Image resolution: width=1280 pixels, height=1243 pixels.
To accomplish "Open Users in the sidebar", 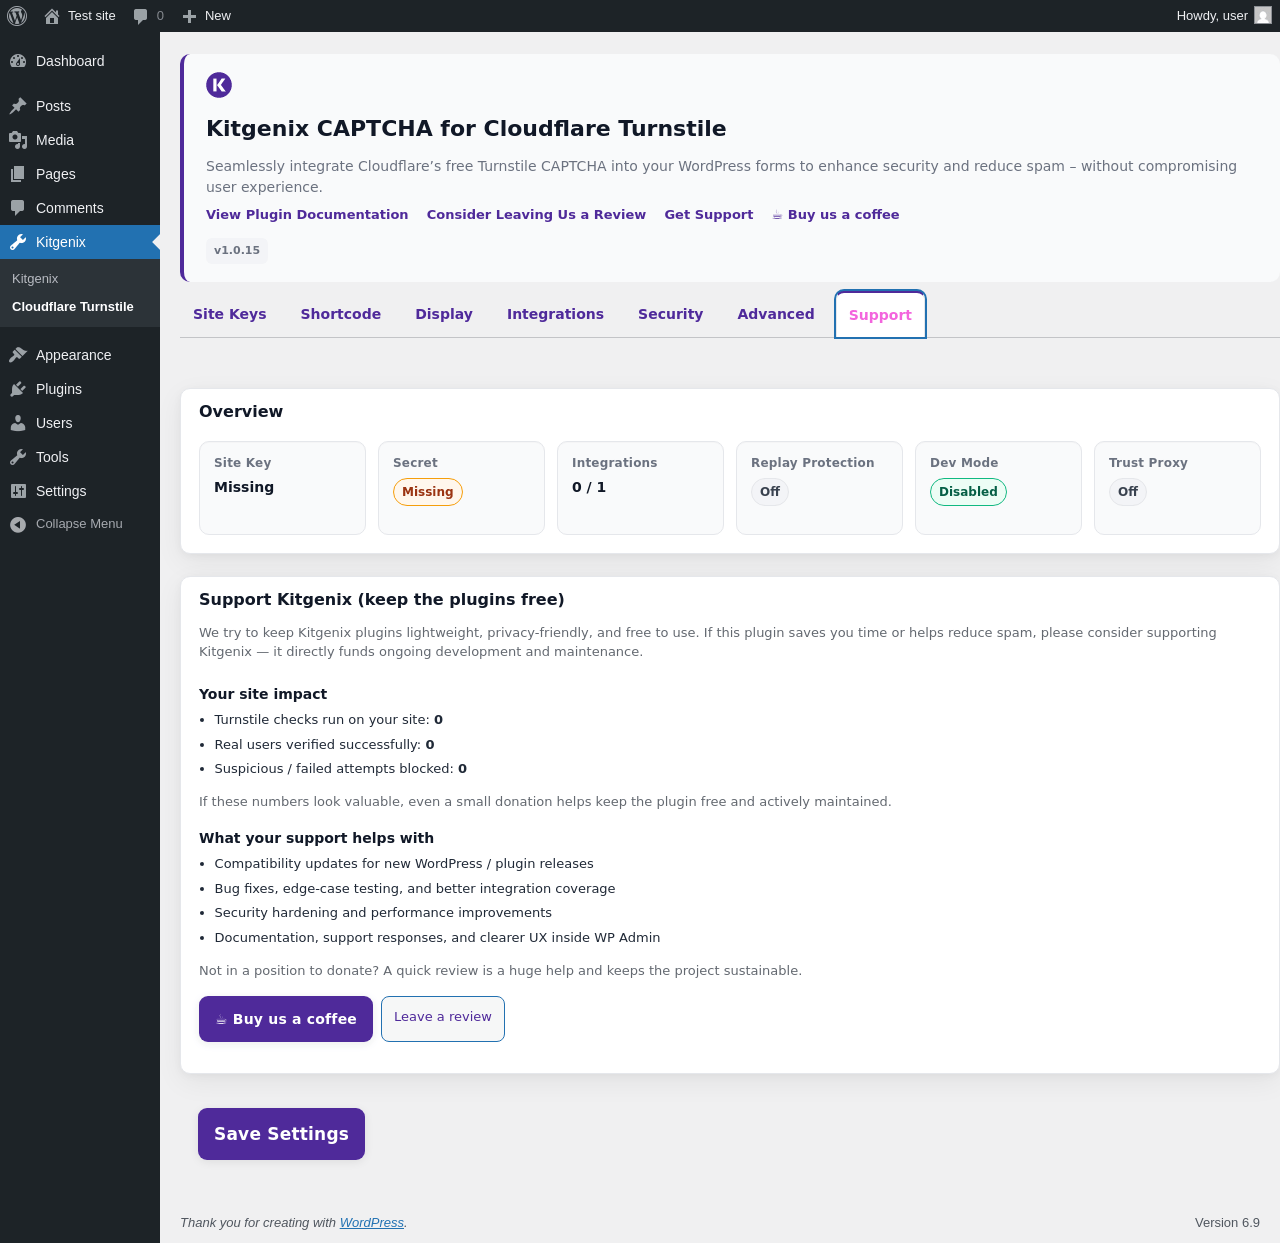I will 80,423.
